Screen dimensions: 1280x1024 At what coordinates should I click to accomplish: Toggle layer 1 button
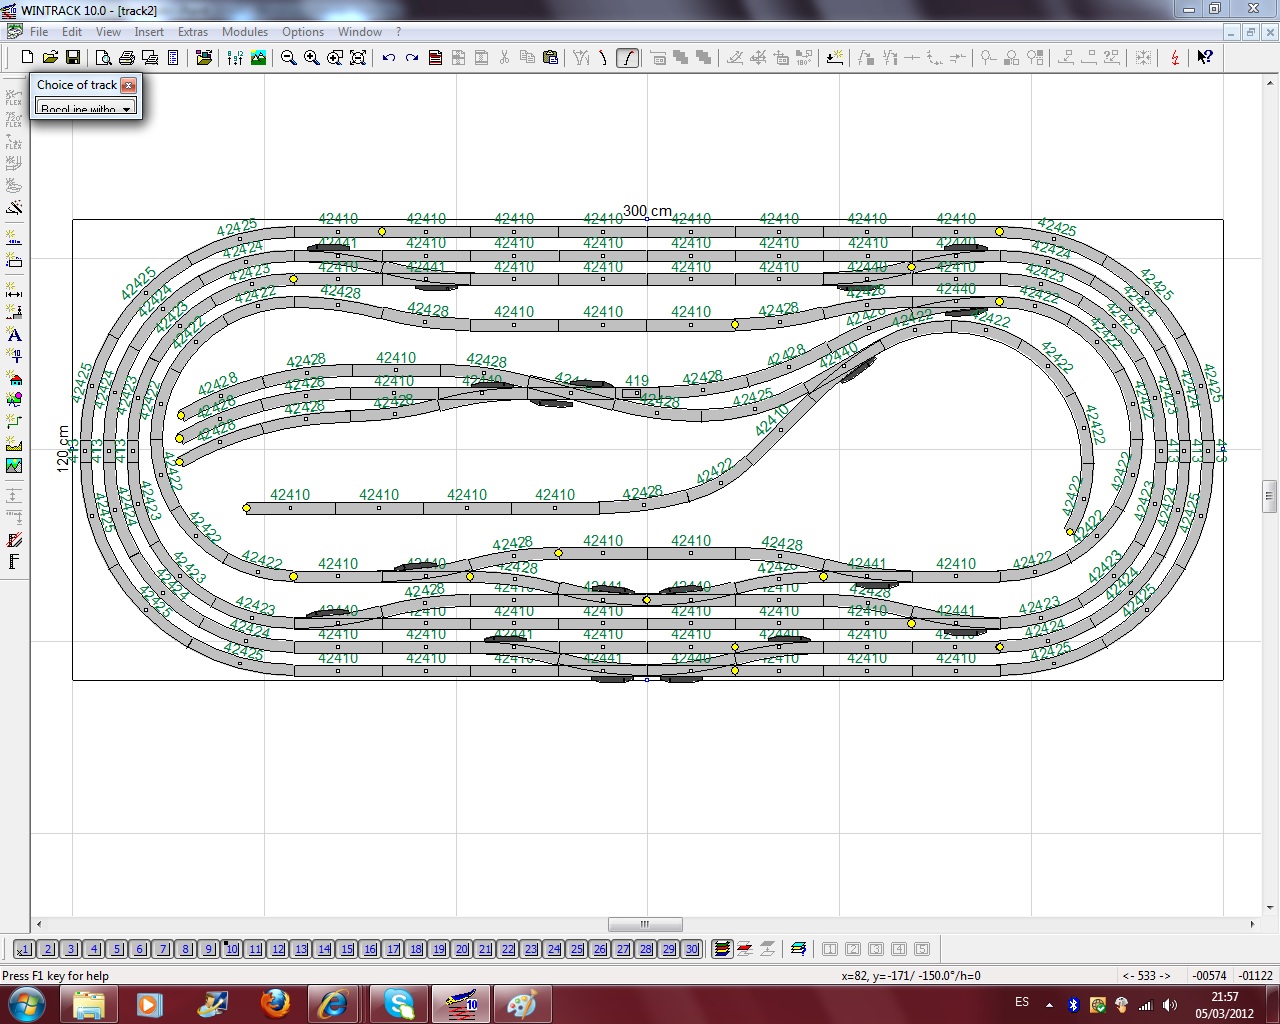pos(25,949)
